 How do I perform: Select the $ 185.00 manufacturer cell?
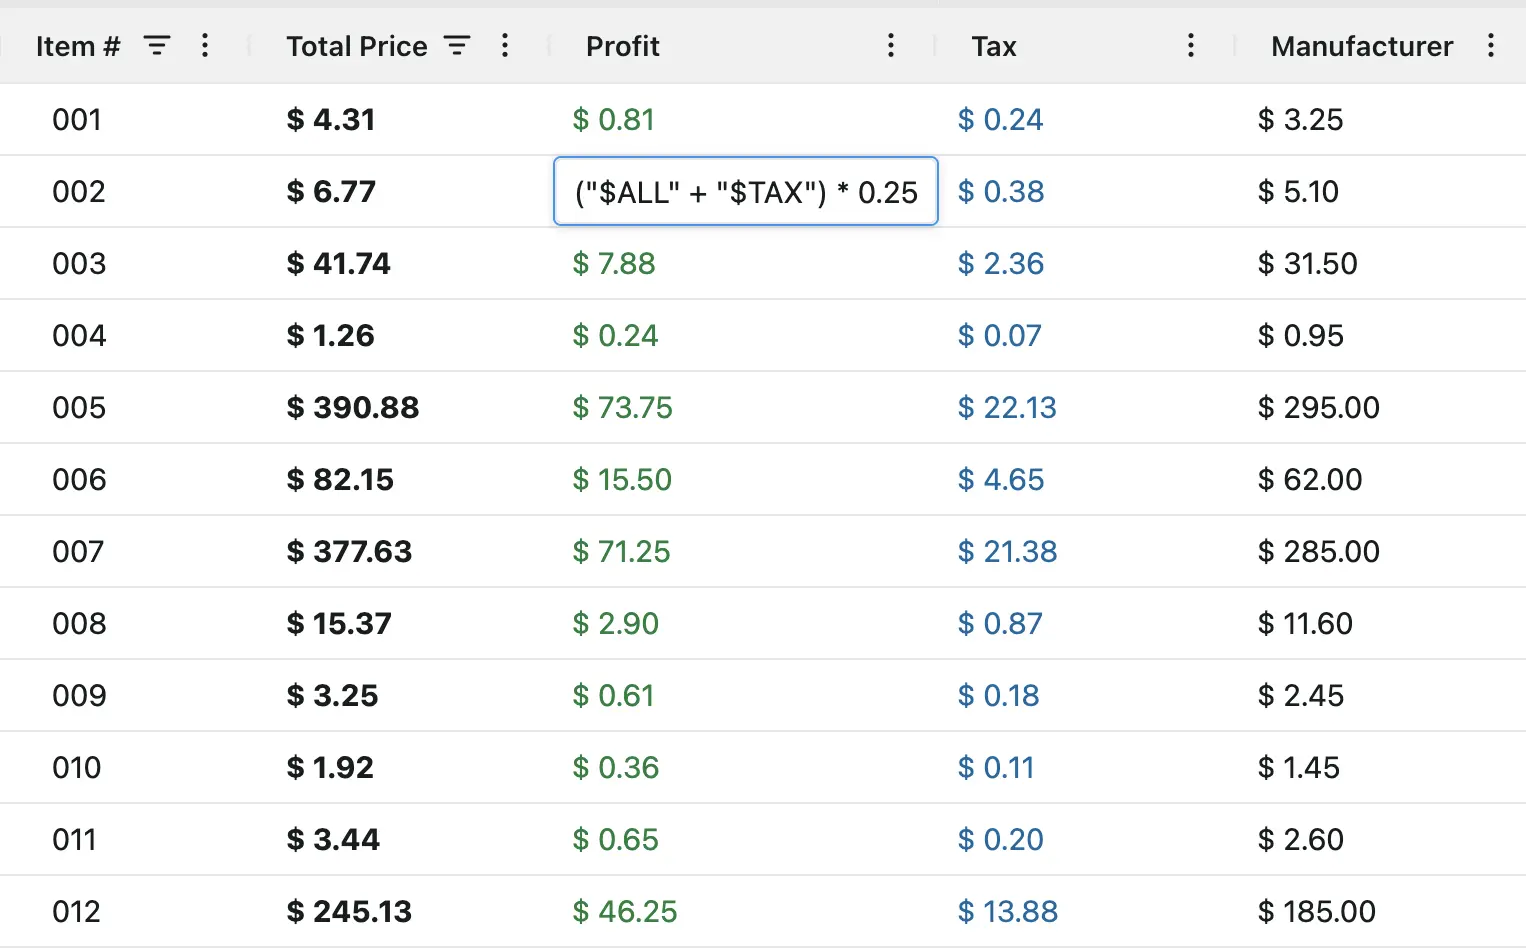point(1316,912)
